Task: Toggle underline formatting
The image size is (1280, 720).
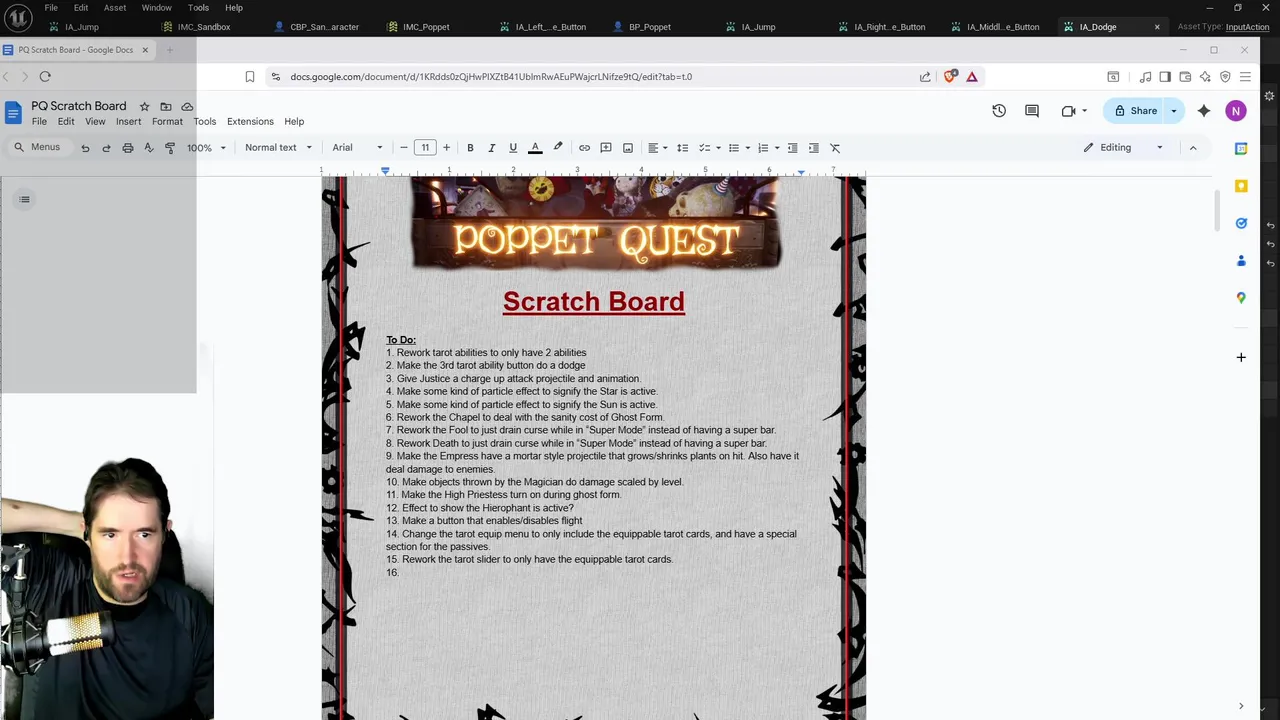Action: [513, 148]
